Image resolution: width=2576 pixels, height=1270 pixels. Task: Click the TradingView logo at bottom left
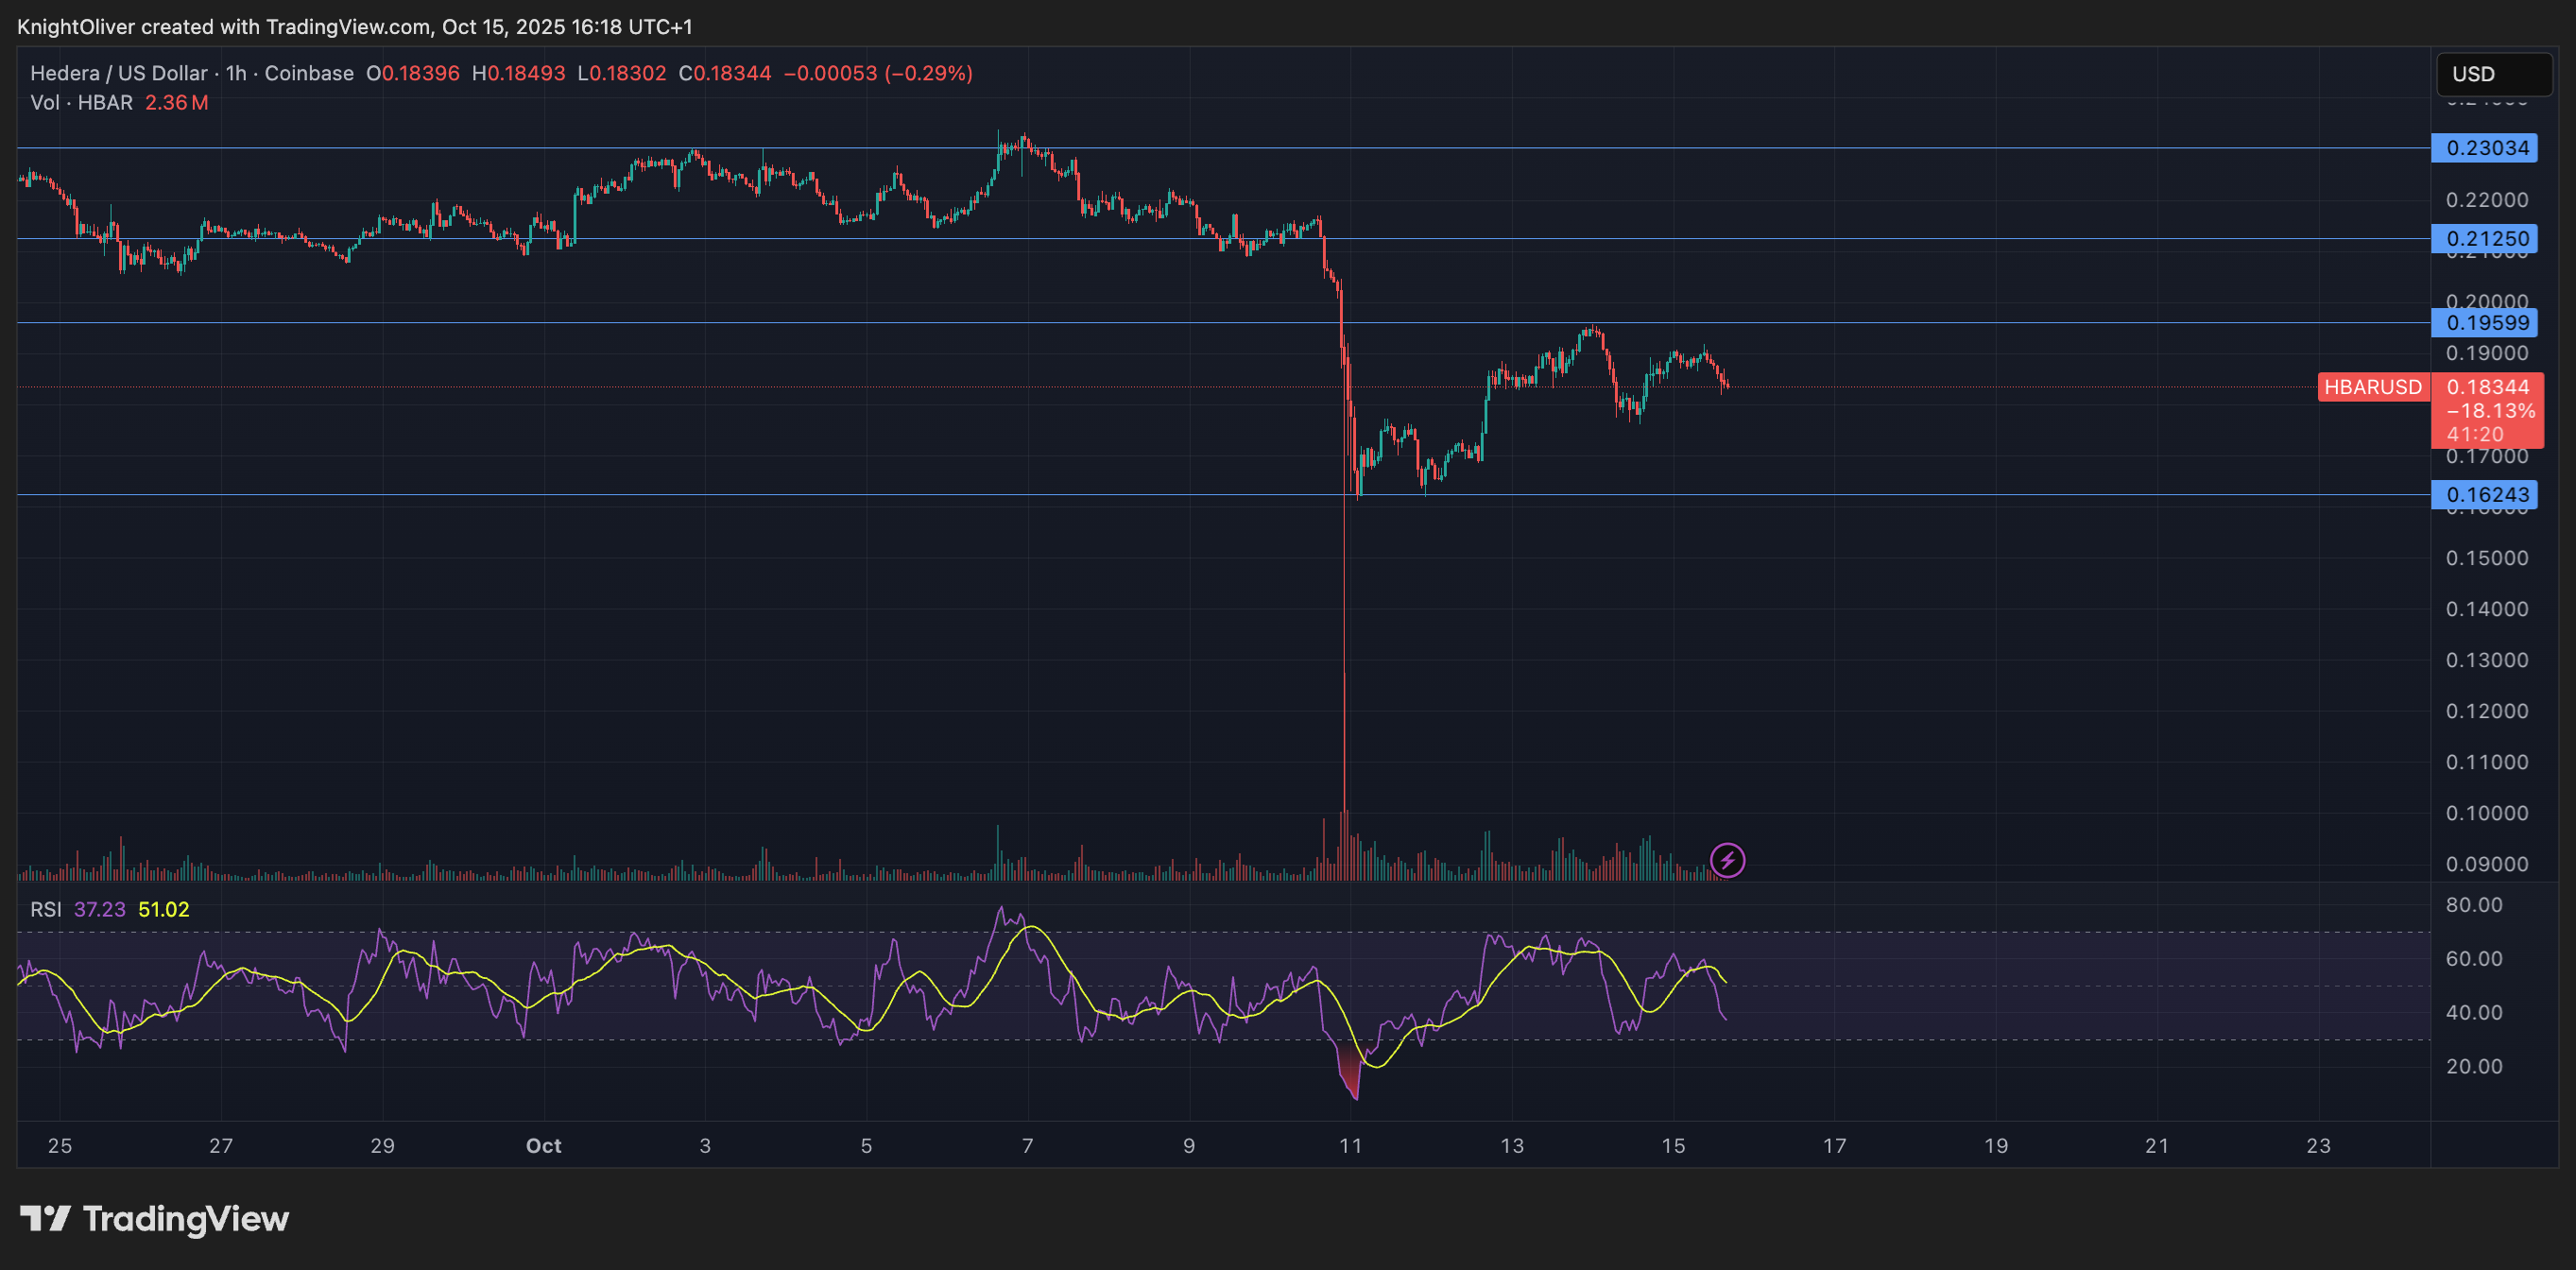[154, 1218]
